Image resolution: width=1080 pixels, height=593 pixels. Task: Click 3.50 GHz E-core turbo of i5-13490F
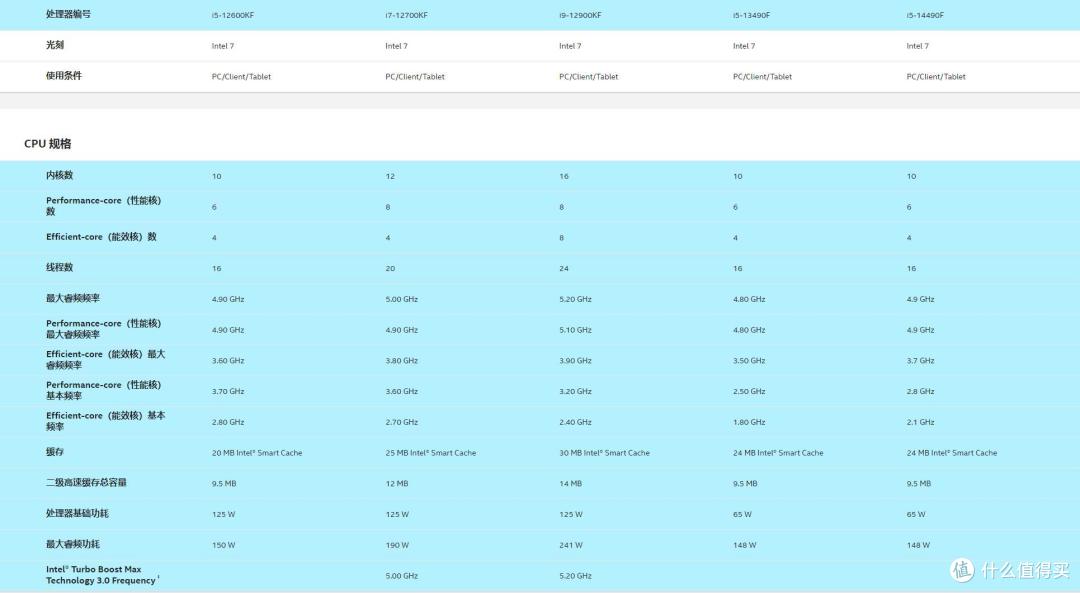point(749,361)
